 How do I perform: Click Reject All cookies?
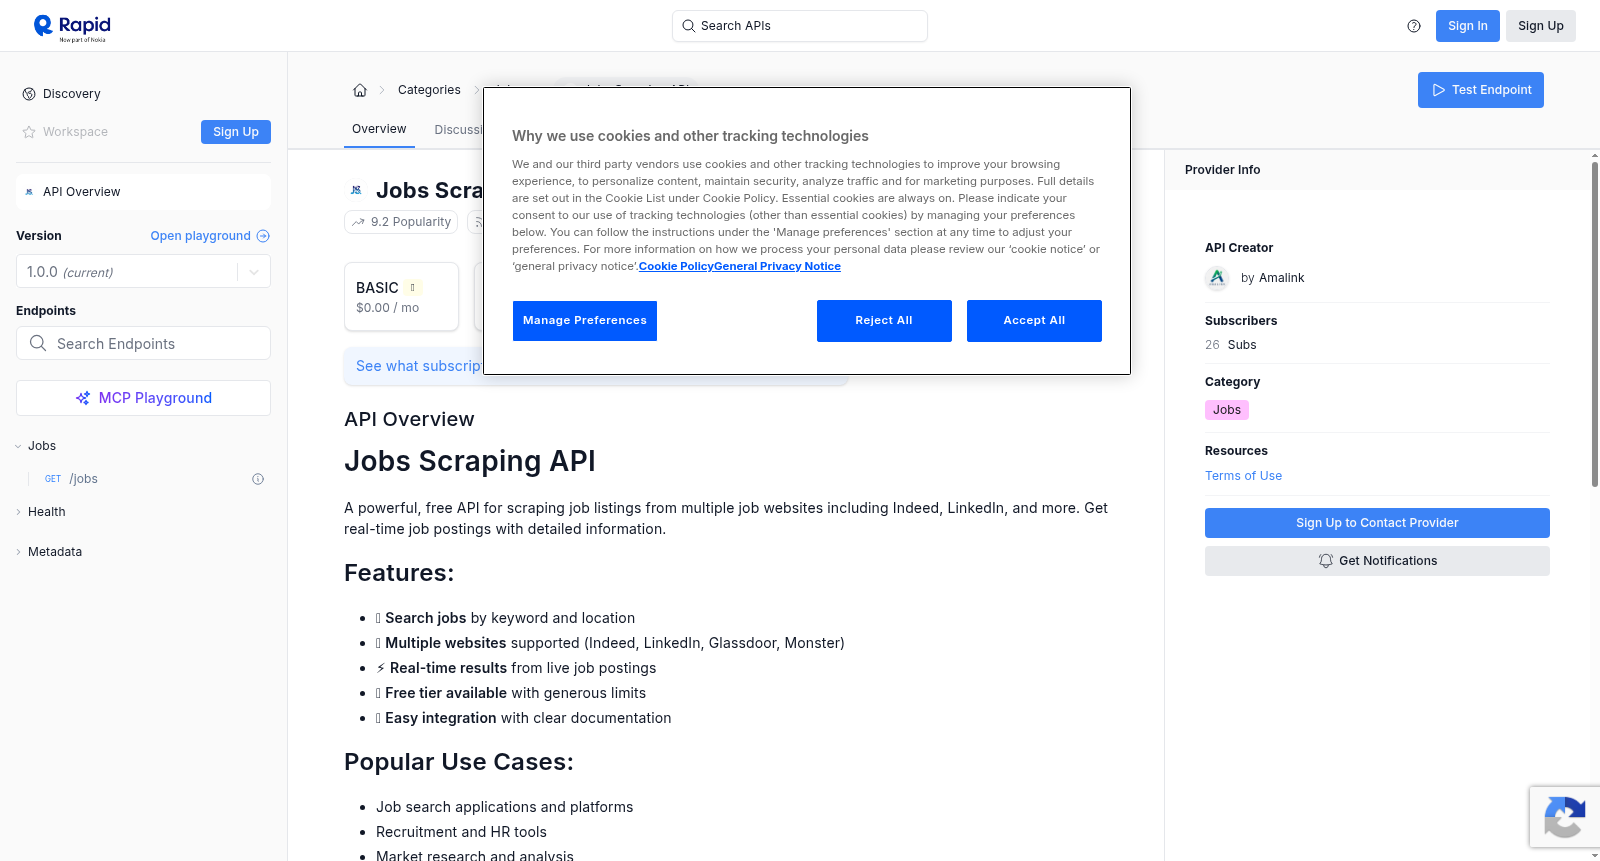pyautogui.click(x=884, y=321)
